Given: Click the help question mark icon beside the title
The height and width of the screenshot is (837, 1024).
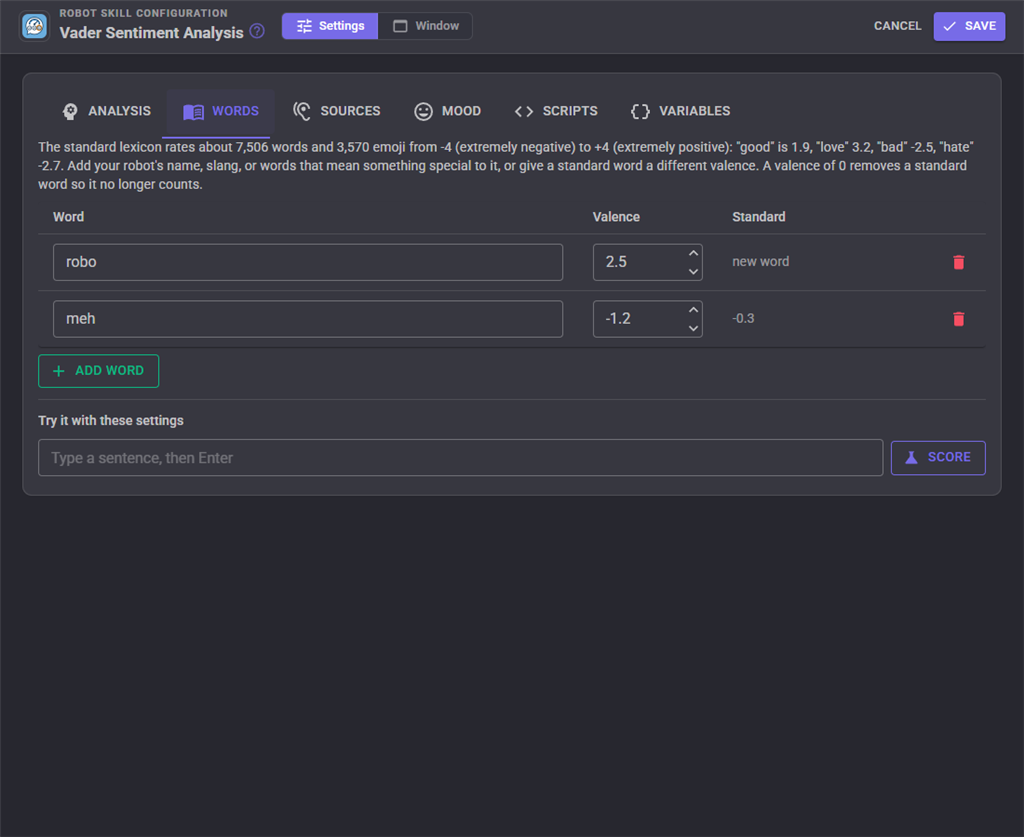Looking at the screenshot, I should pyautogui.click(x=257, y=31).
